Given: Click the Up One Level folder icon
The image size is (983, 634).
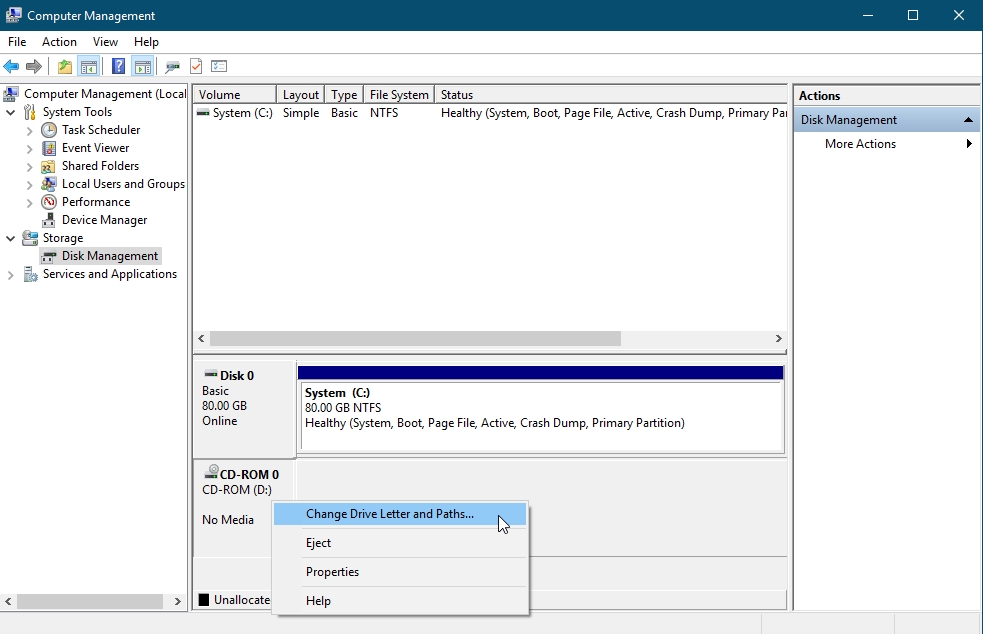Looking at the screenshot, I should pyautogui.click(x=65, y=66).
